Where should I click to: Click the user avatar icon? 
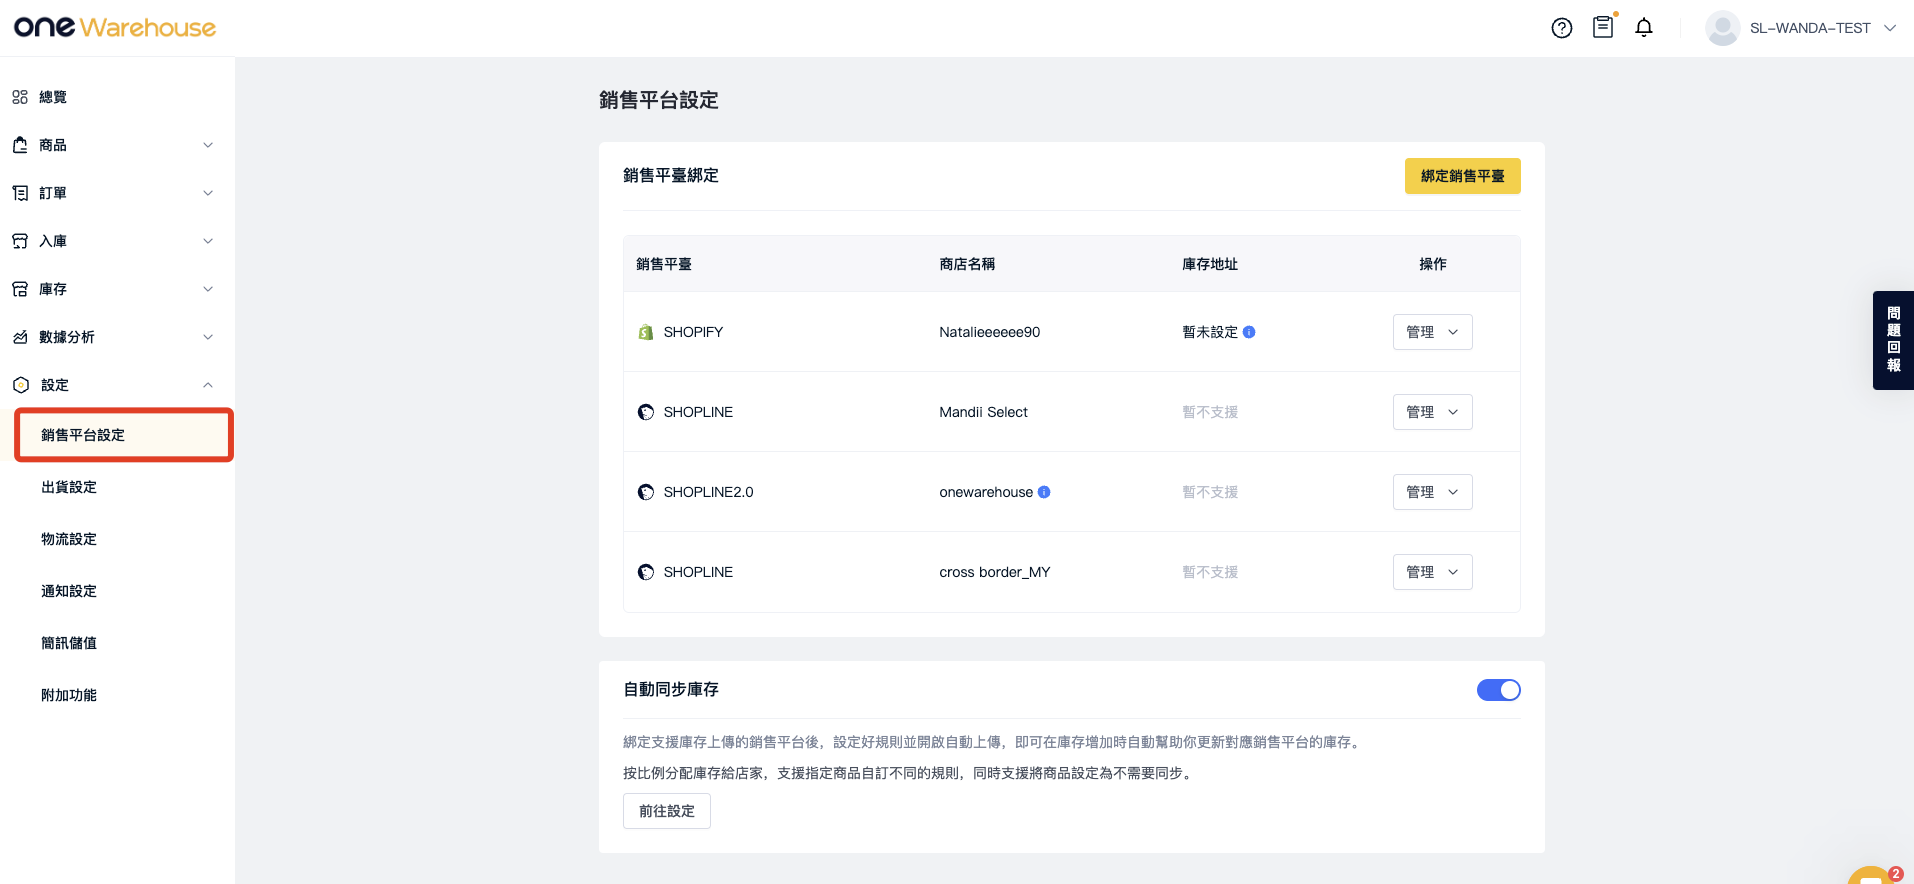pos(1723,28)
